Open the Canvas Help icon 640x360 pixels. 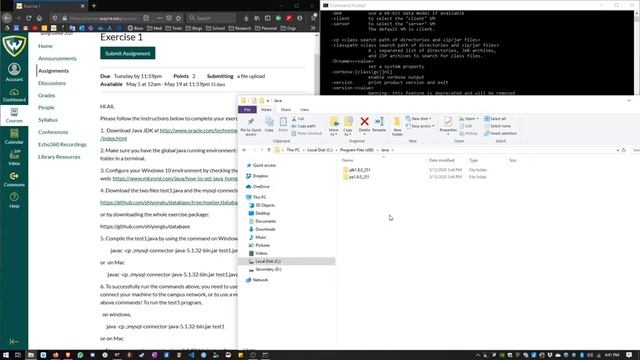click(x=14, y=200)
